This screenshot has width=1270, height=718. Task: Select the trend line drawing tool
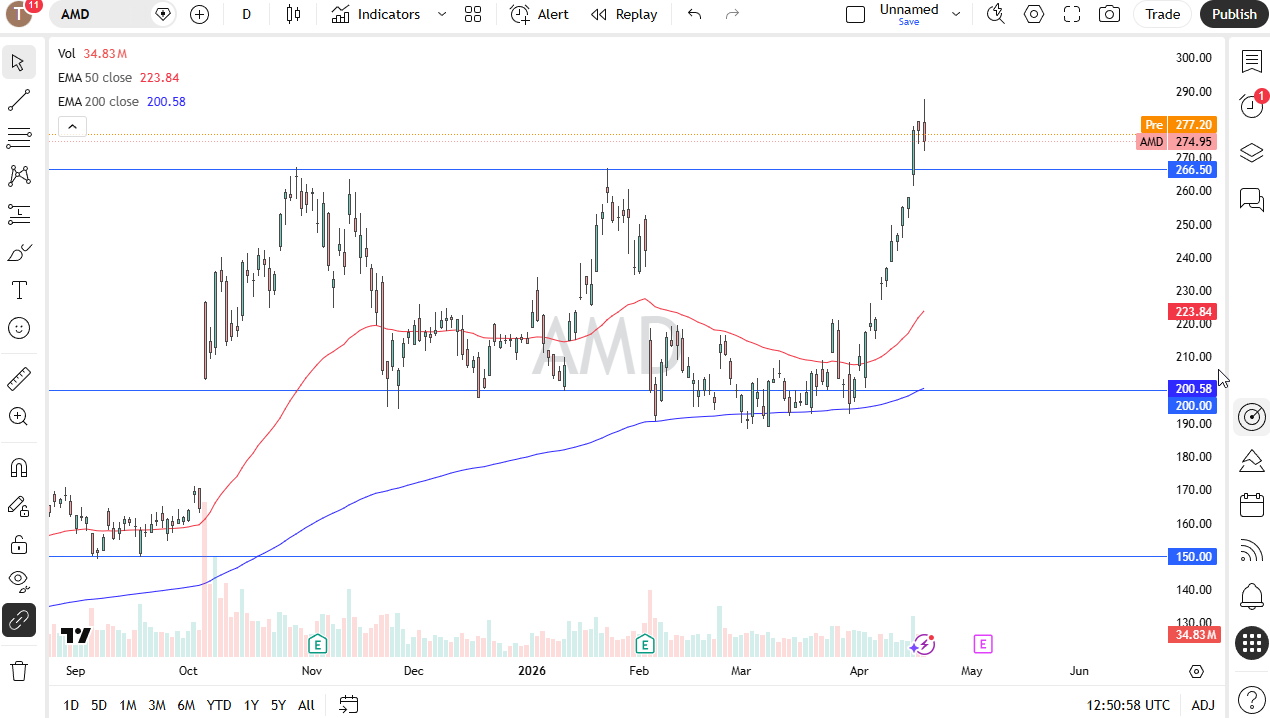pos(18,100)
